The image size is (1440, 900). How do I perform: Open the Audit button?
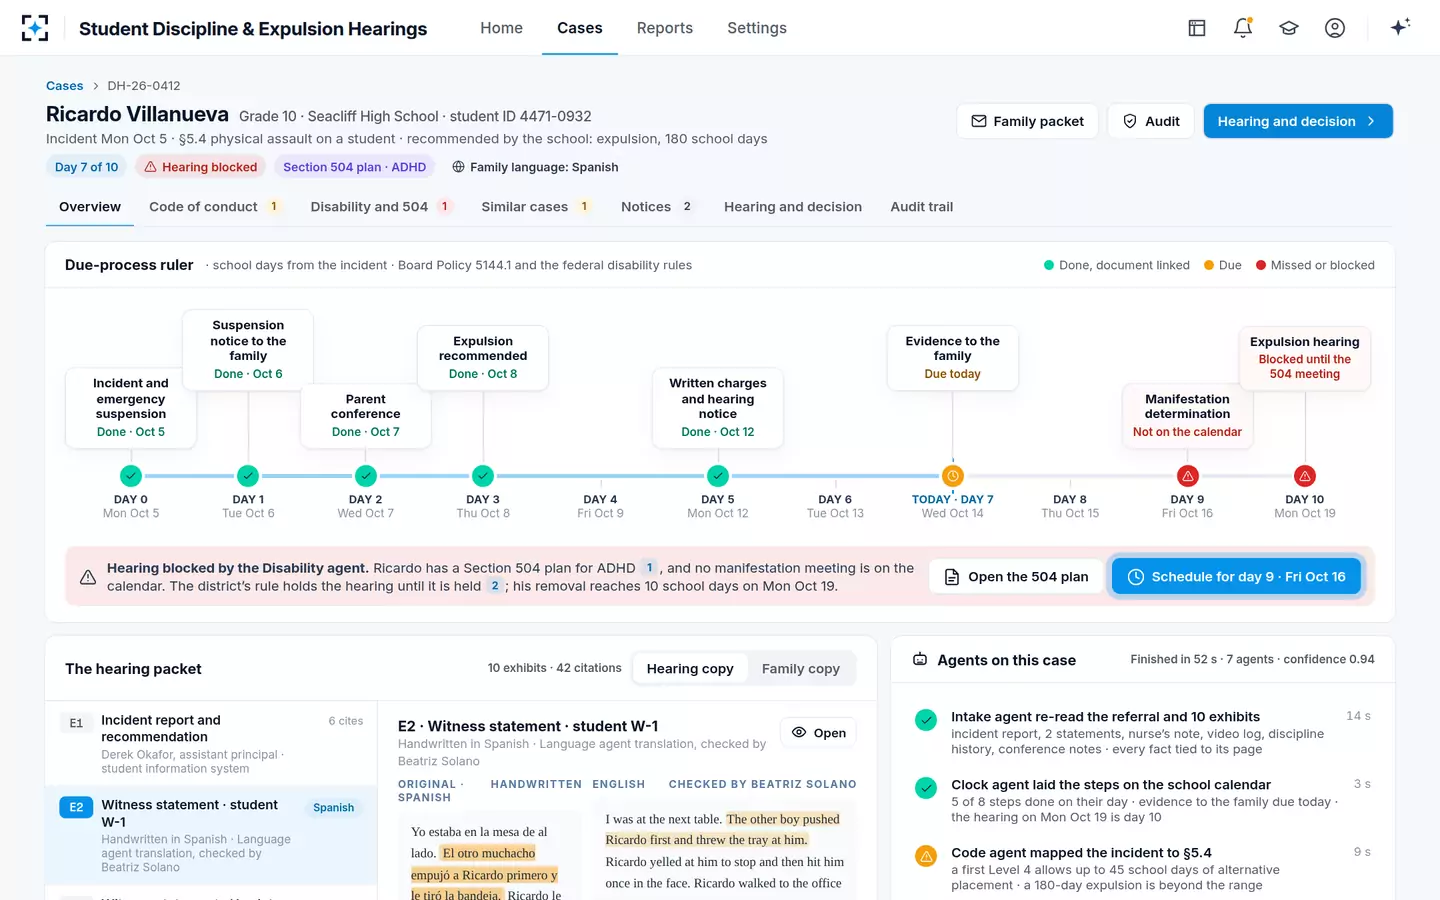[1151, 121]
